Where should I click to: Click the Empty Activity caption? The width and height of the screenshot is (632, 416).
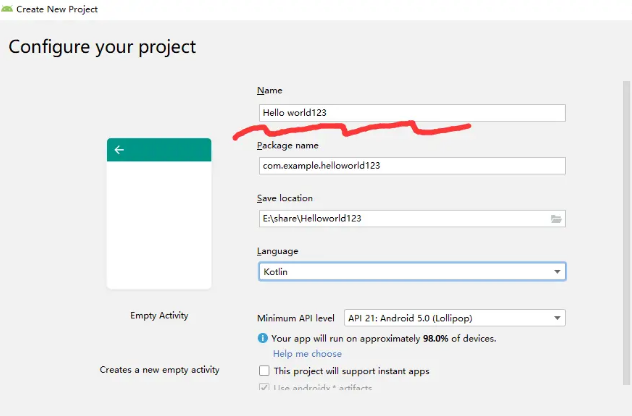pos(159,316)
